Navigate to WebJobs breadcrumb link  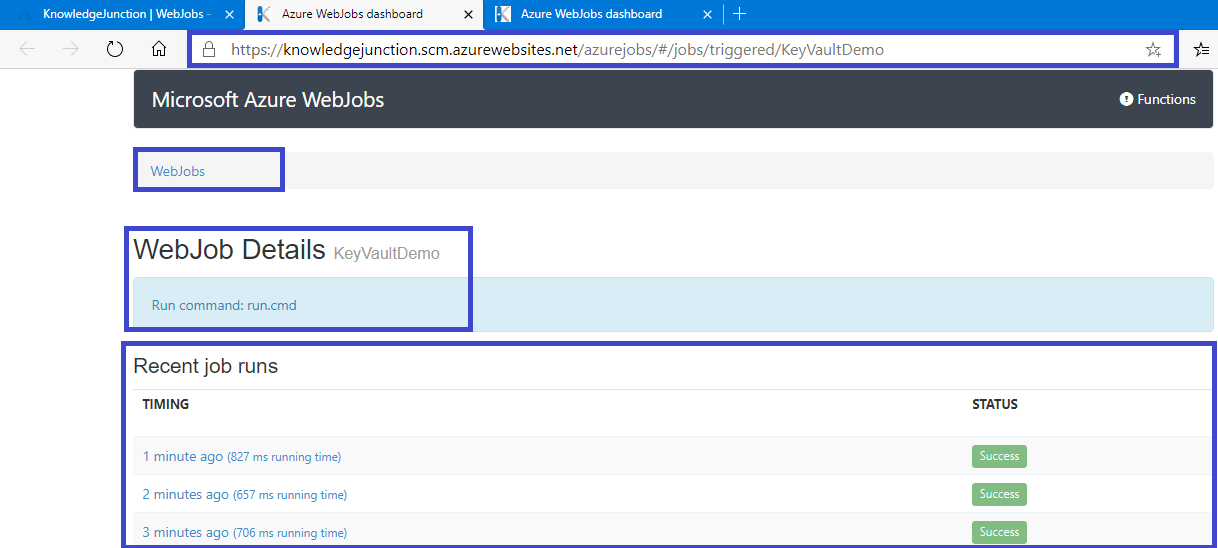click(x=178, y=171)
